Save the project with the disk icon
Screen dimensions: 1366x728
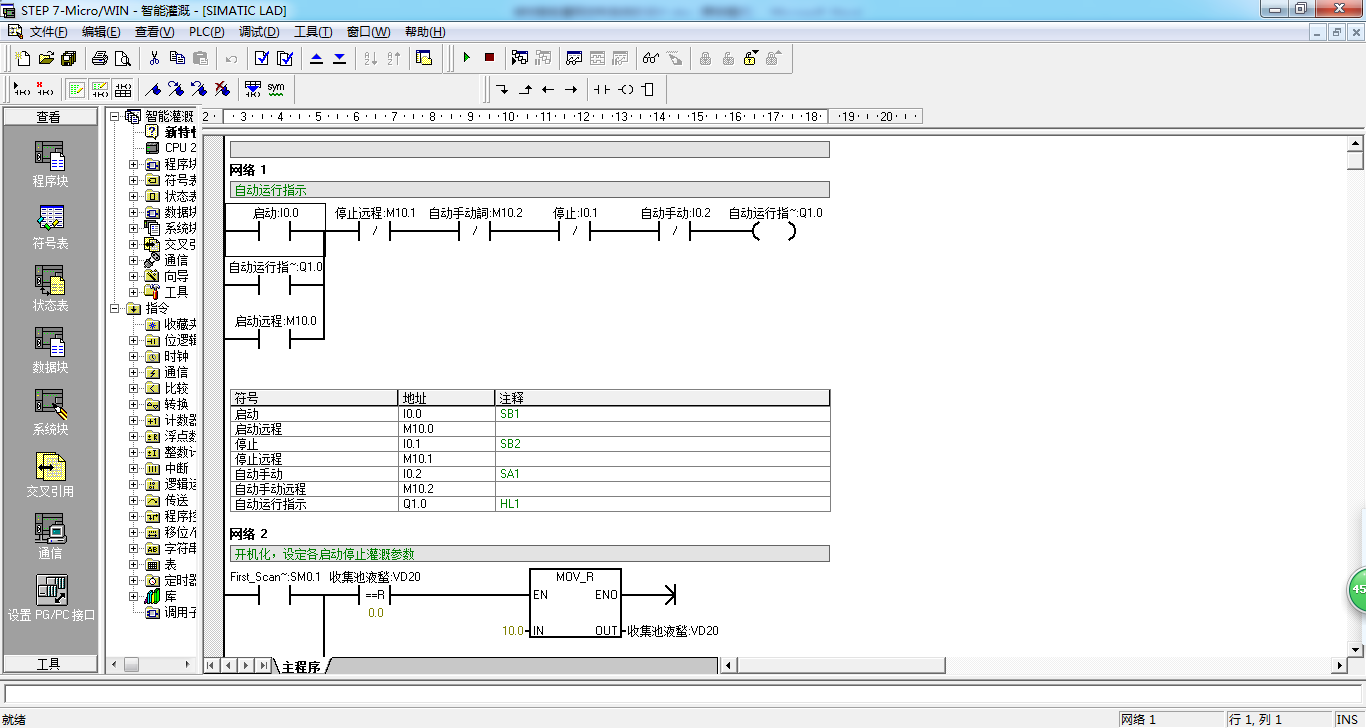coord(68,58)
